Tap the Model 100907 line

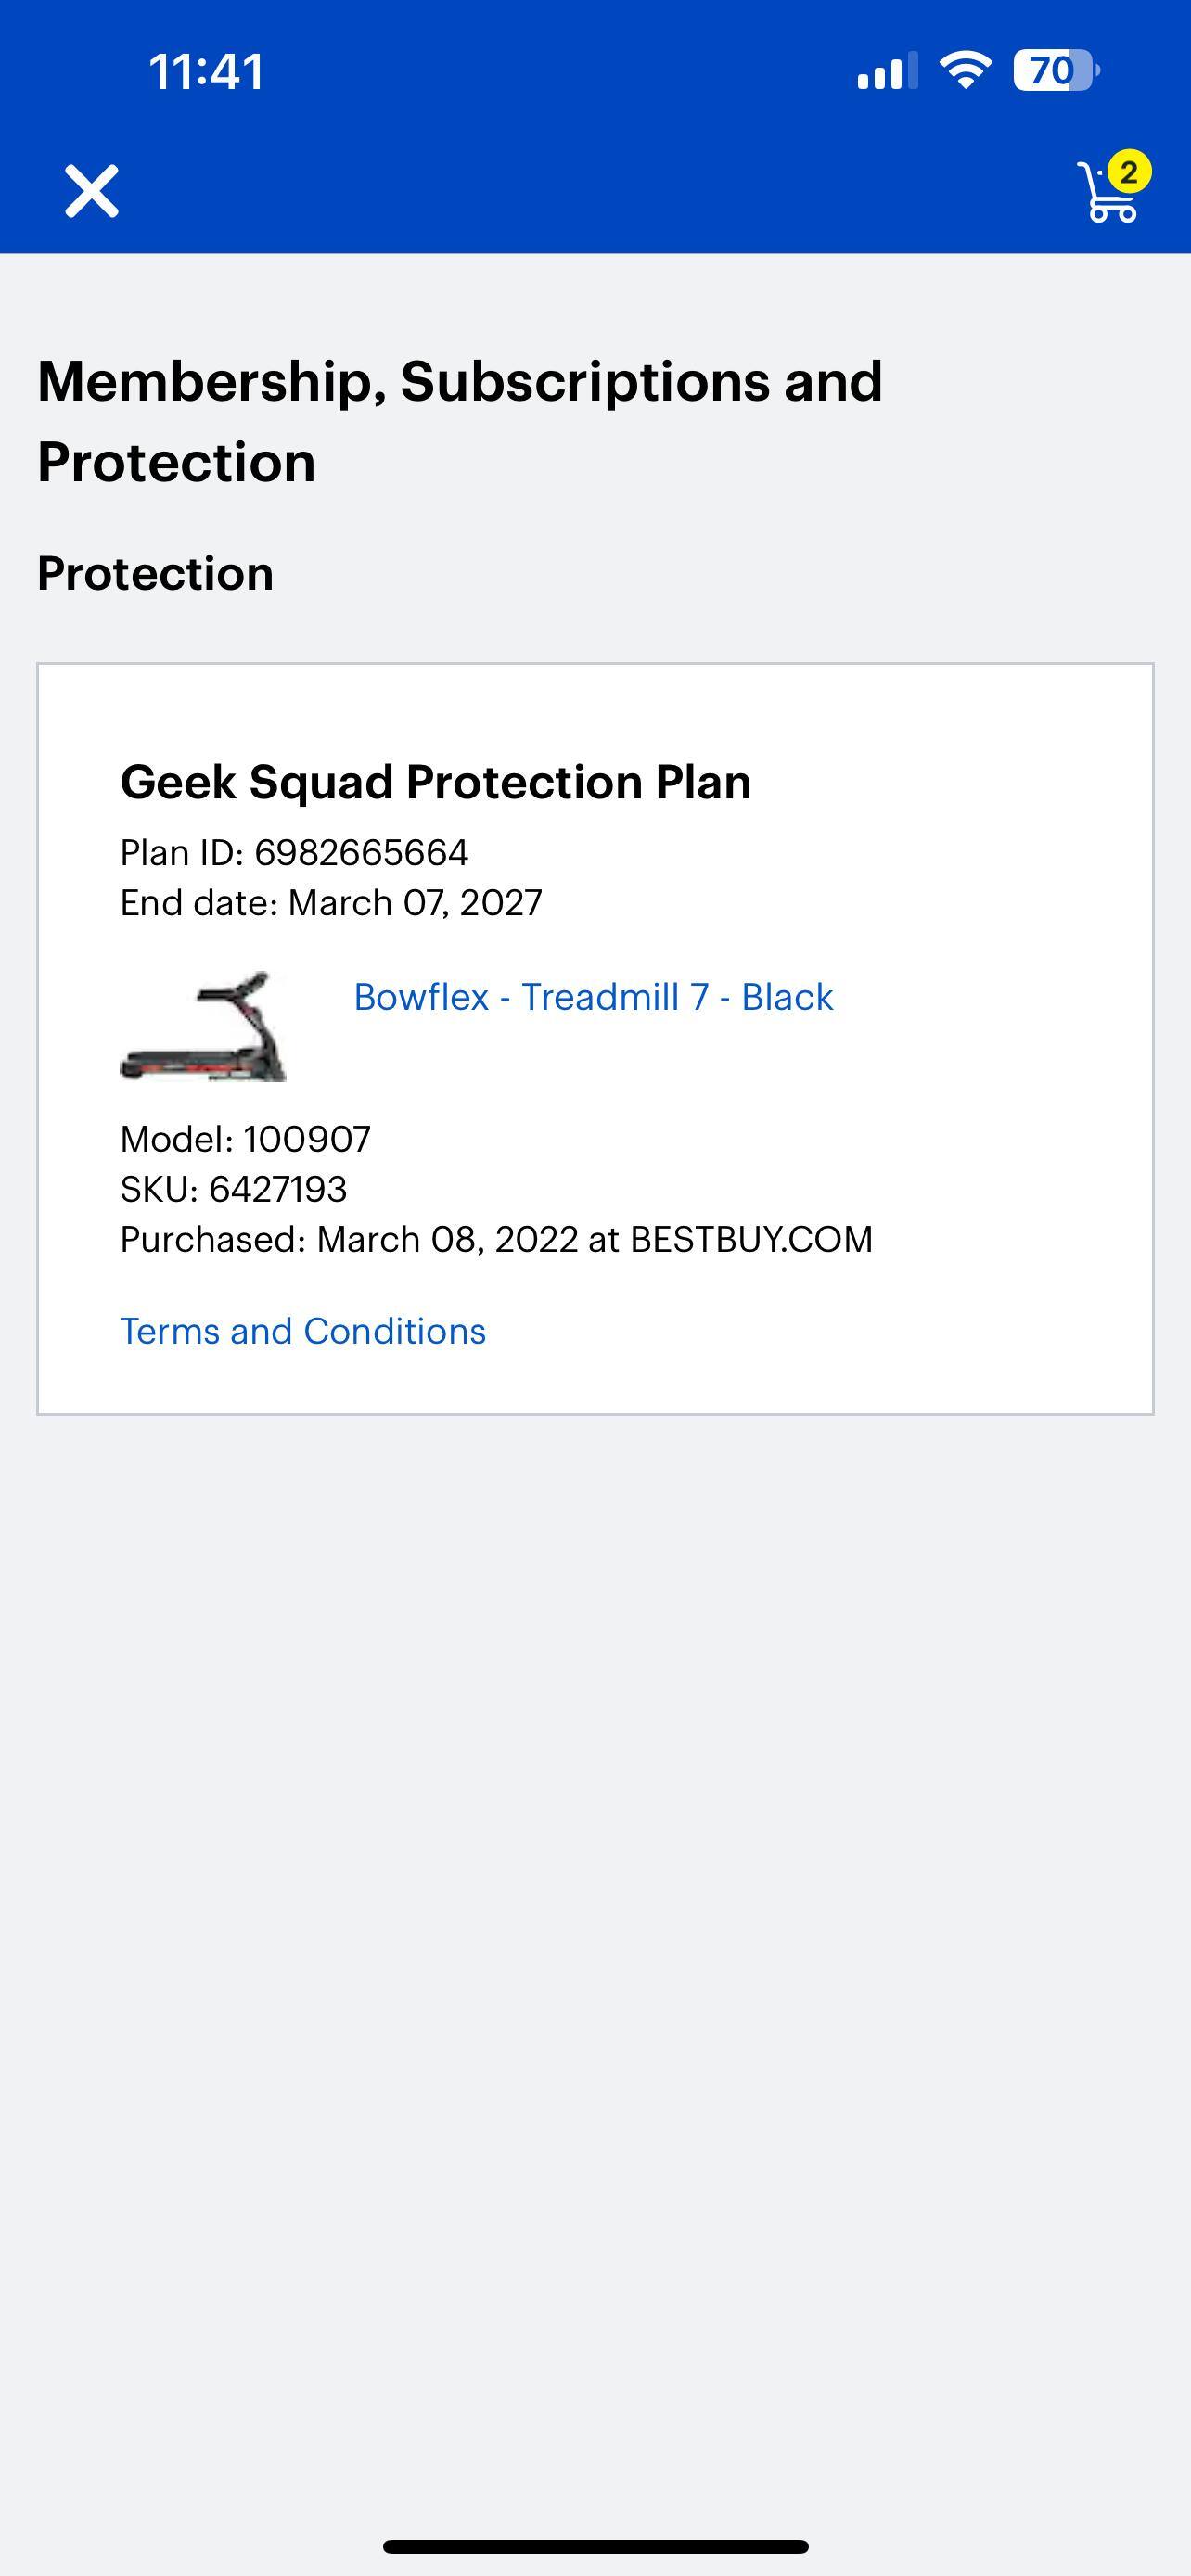tap(245, 1139)
